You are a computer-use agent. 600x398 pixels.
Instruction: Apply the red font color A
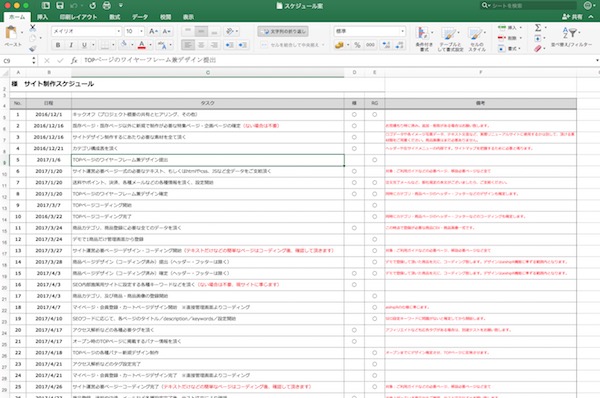[x=142, y=45]
